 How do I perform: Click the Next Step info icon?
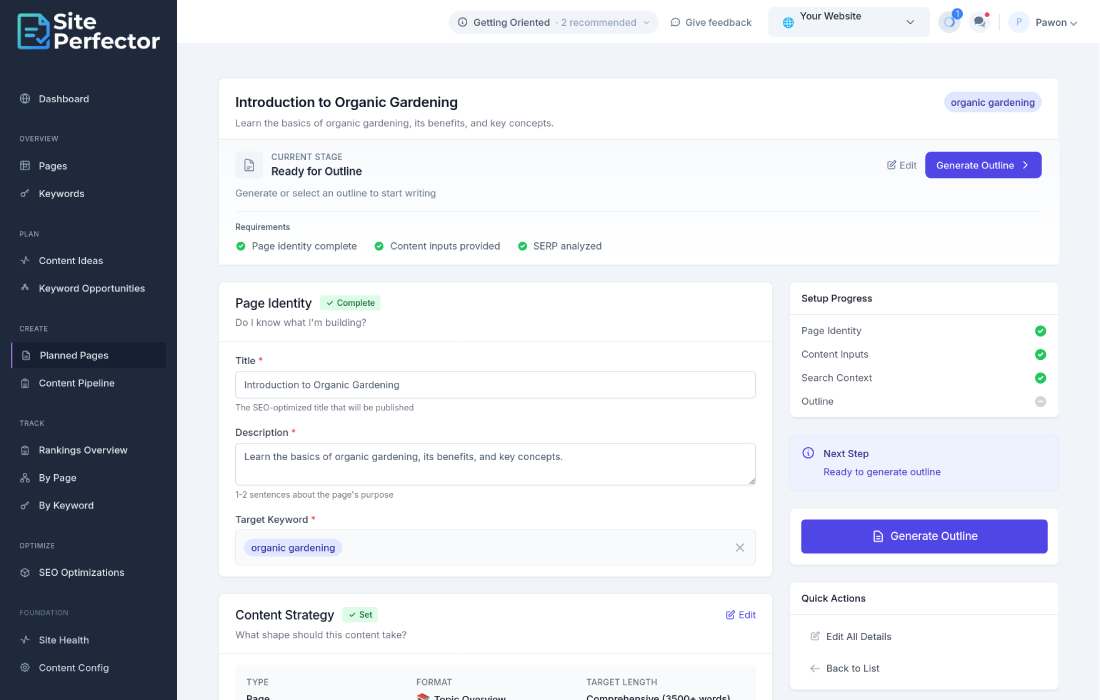[808, 453]
